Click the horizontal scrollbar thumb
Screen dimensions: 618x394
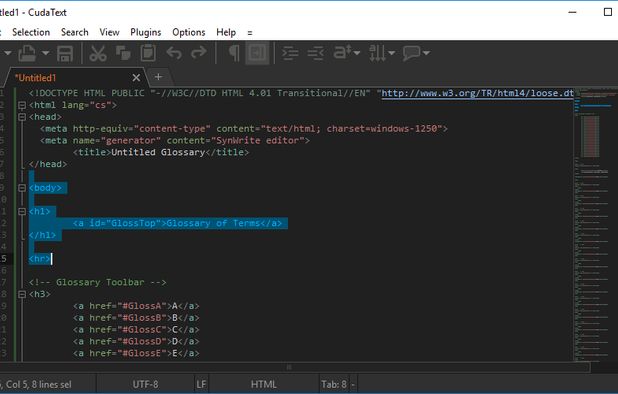click(x=289, y=367)
